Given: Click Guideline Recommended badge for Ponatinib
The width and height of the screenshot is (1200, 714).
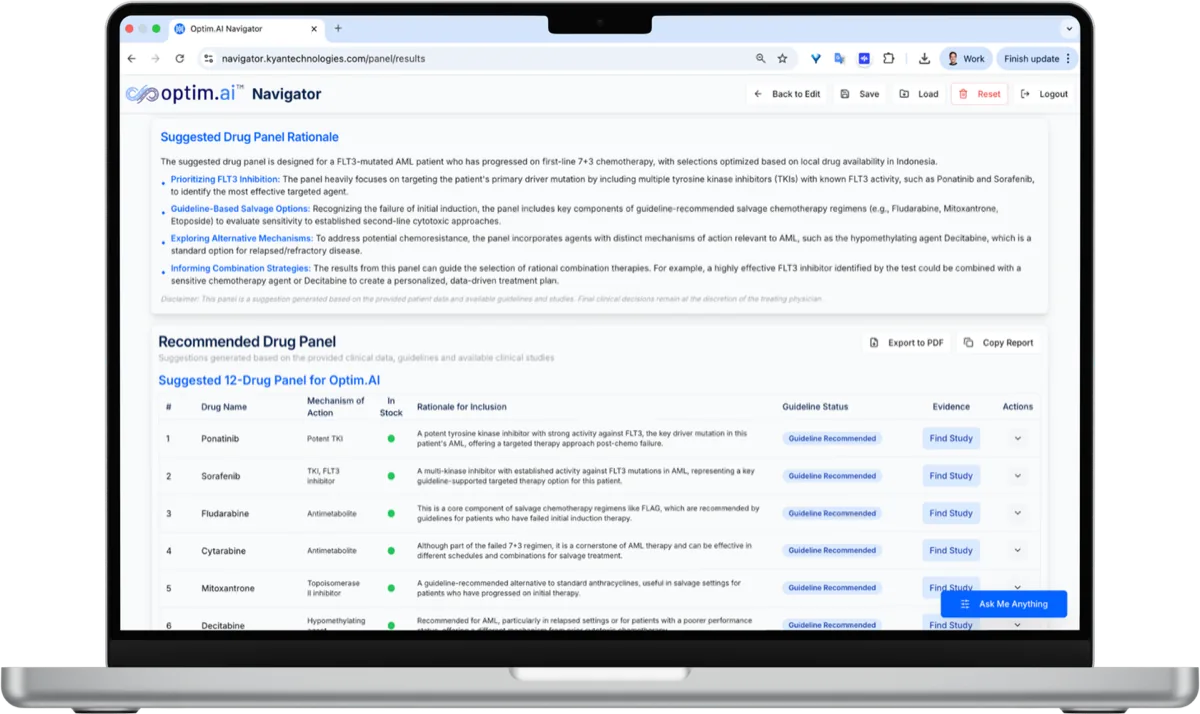Looking at the screenshot, I should pyautogui.click(x=832, y=439).
